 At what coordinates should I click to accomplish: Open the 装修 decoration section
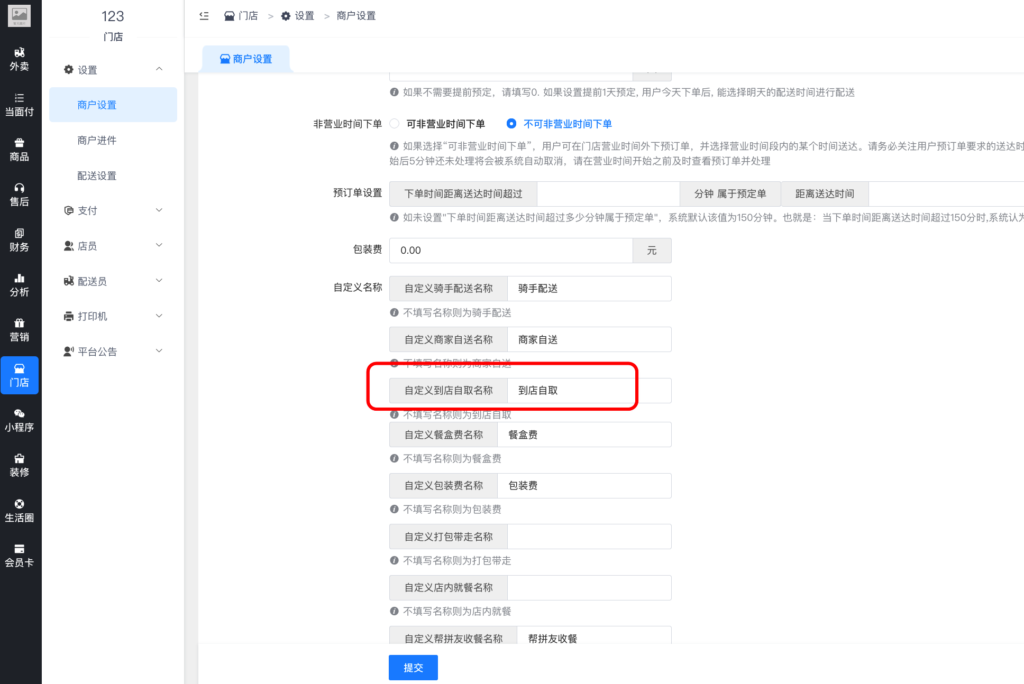pyautogui.click(x=20, y=465)
